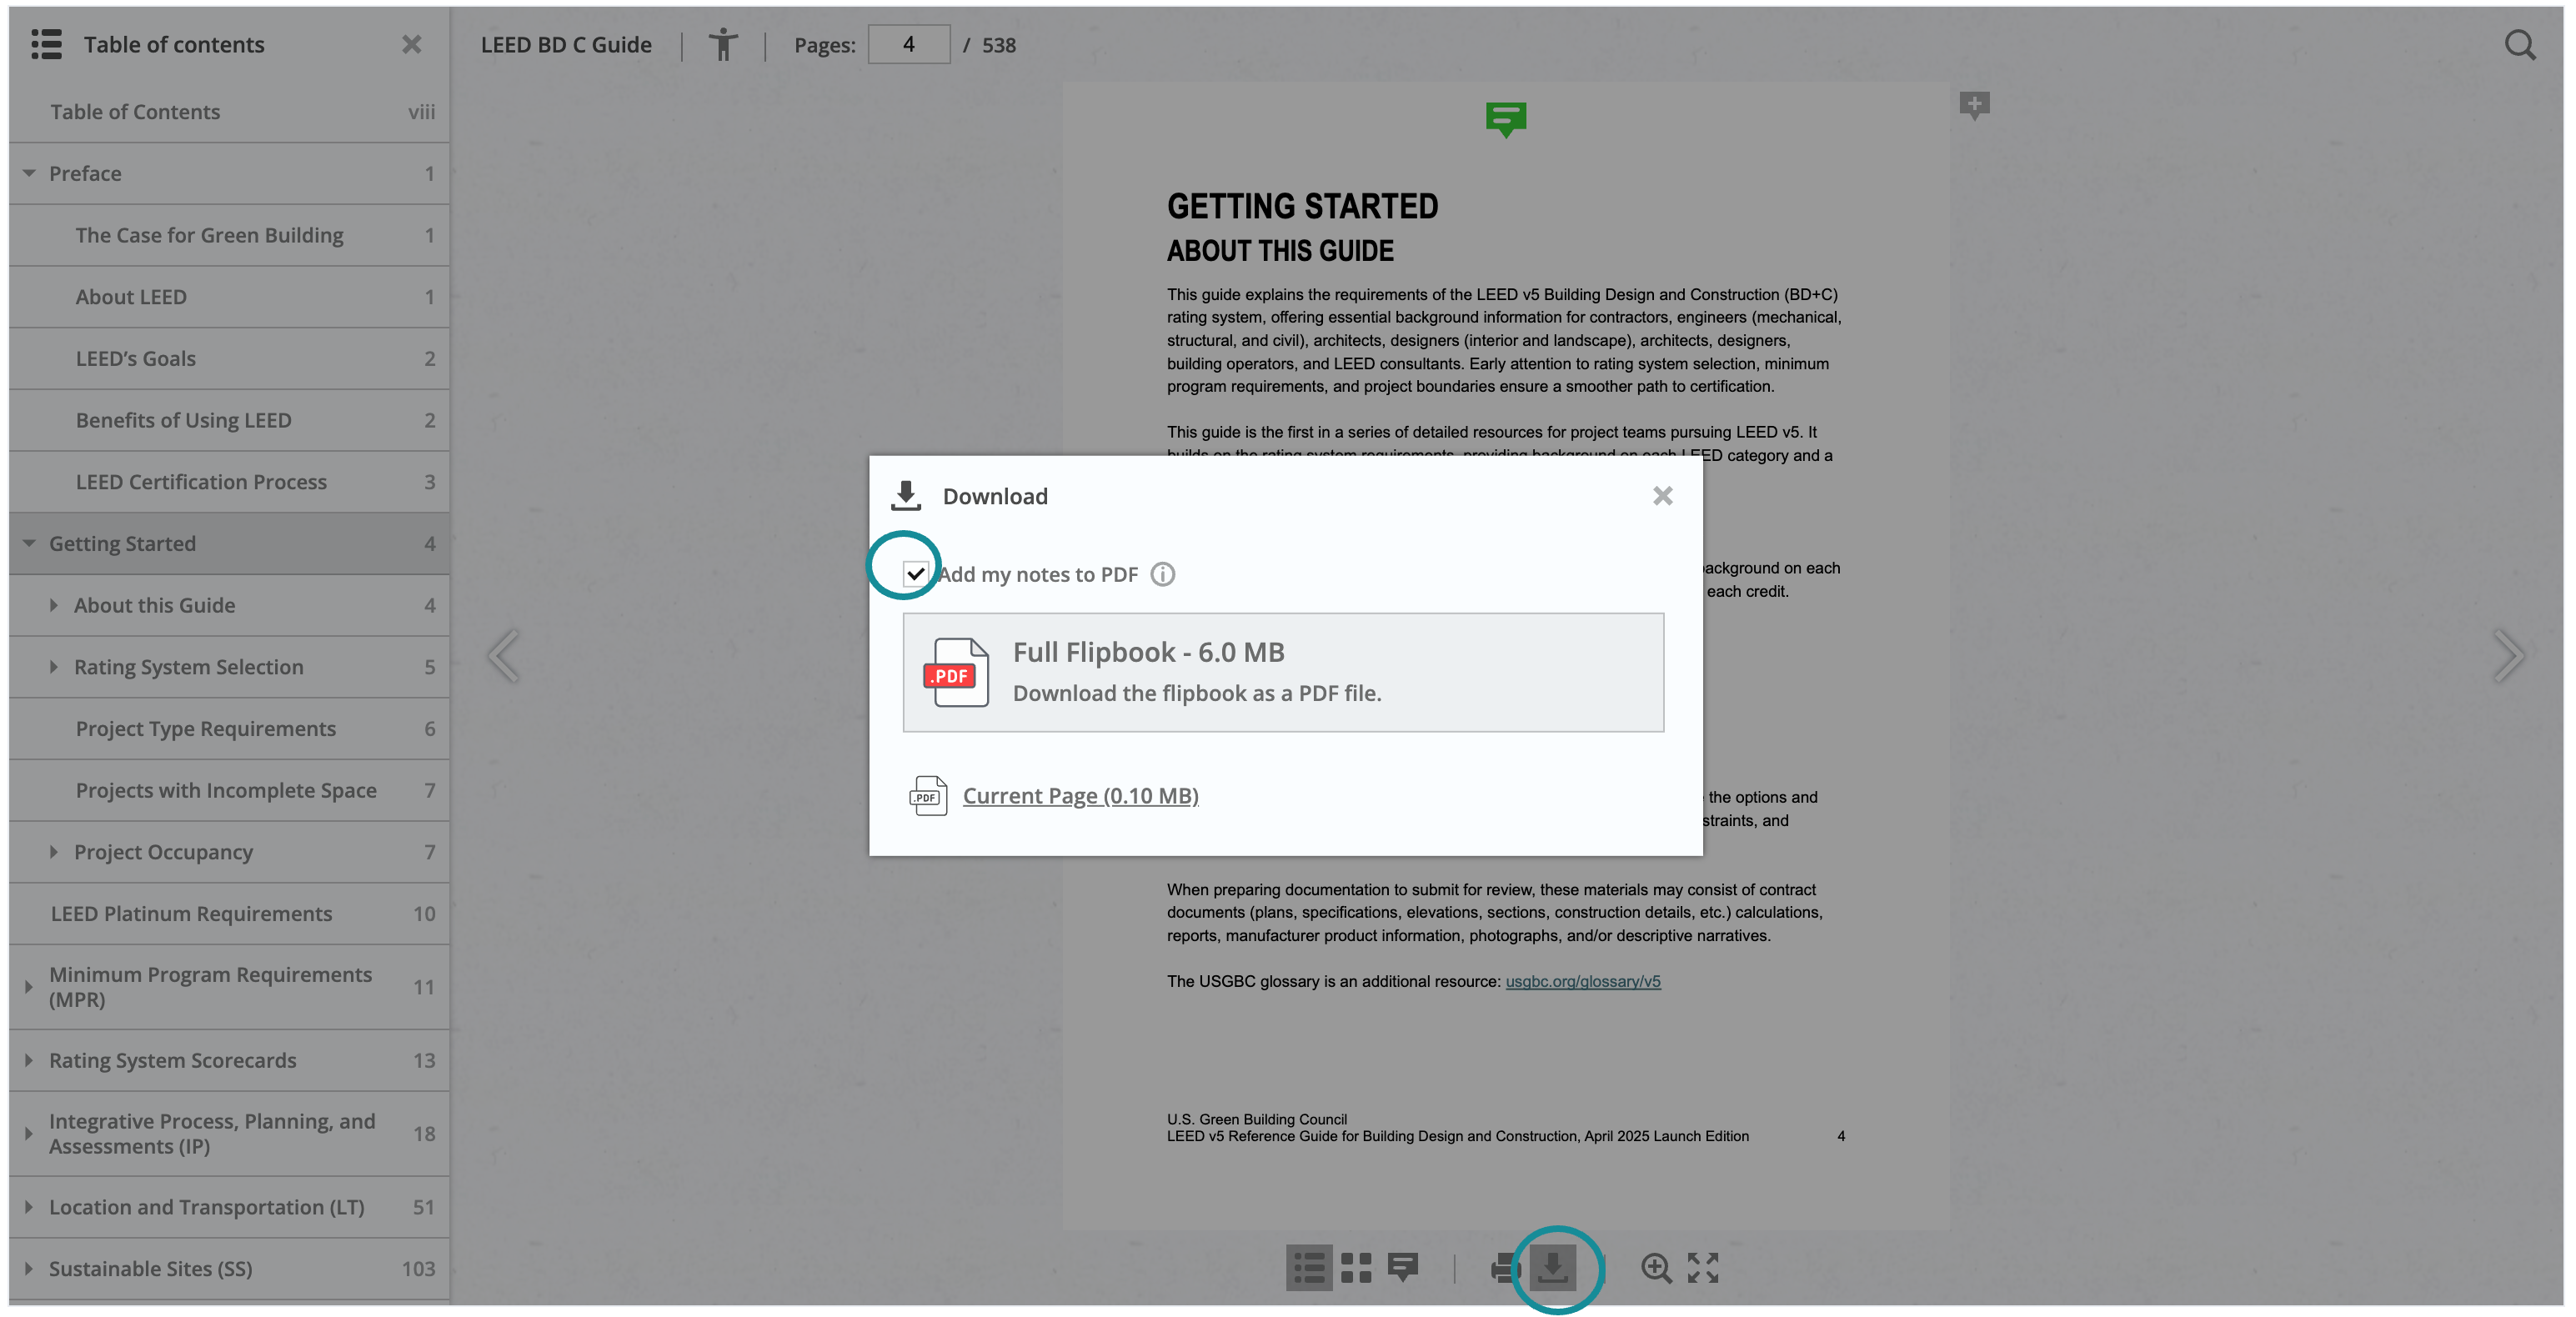Expand Sustainable Sites (SS)

29,1268
